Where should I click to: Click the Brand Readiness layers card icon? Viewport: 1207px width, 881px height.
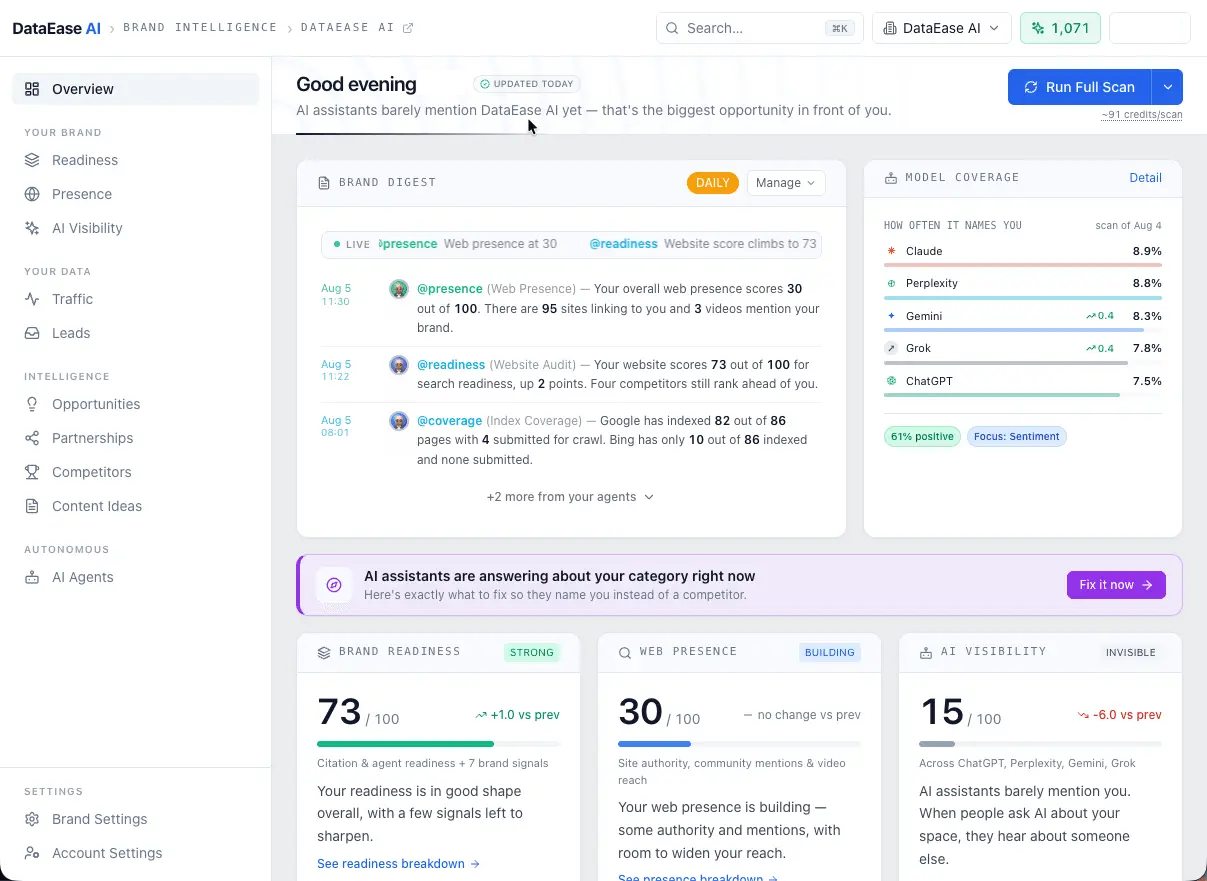tap(324, 652)
